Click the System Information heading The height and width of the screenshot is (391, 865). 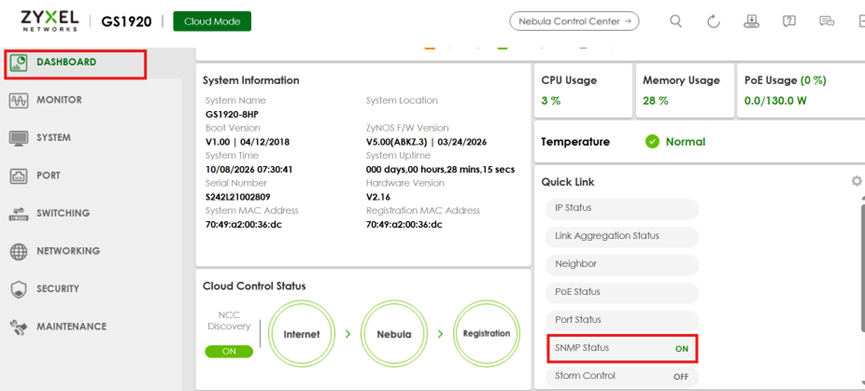[251, 81]
